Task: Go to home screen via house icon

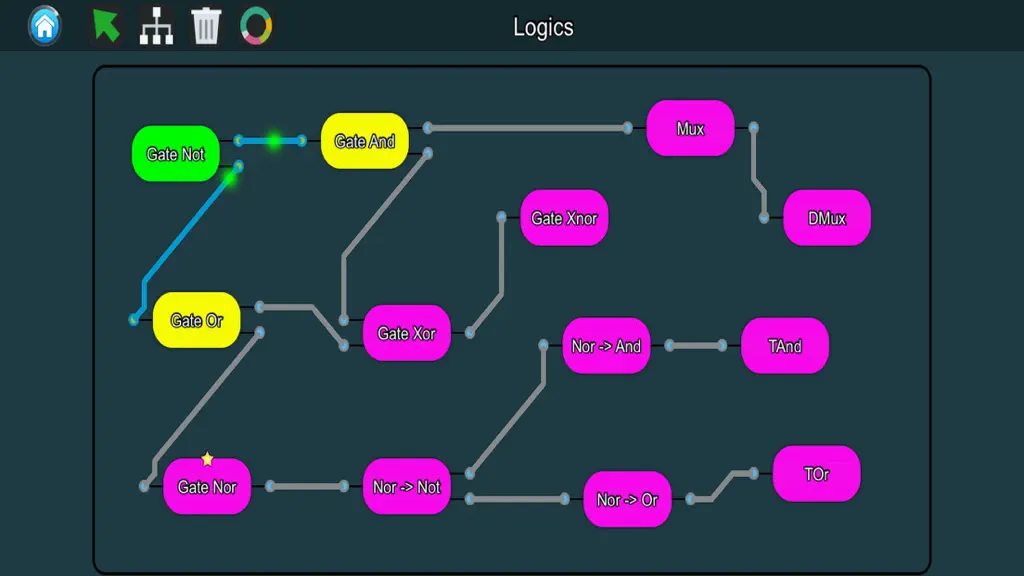Action: point(44,25)
